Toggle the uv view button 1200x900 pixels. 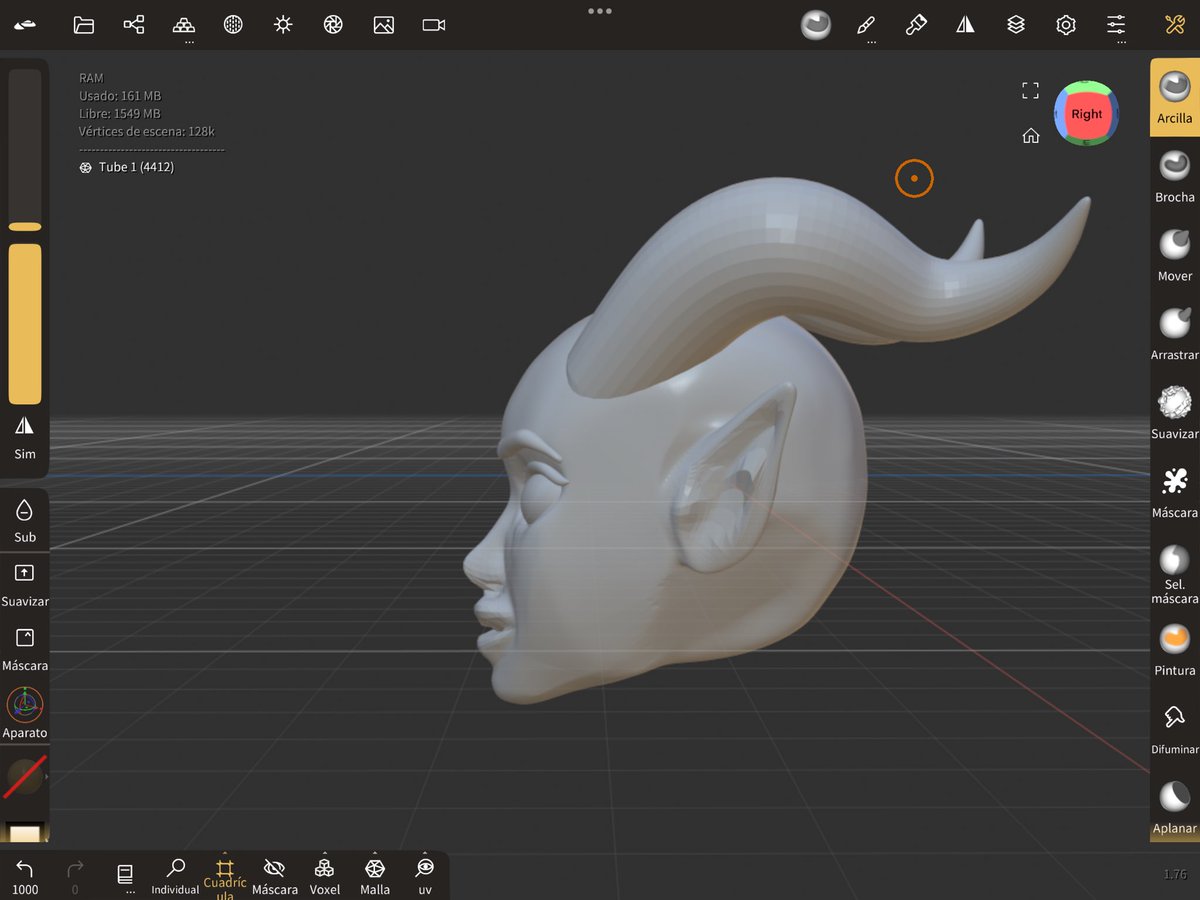coord(425,876)
